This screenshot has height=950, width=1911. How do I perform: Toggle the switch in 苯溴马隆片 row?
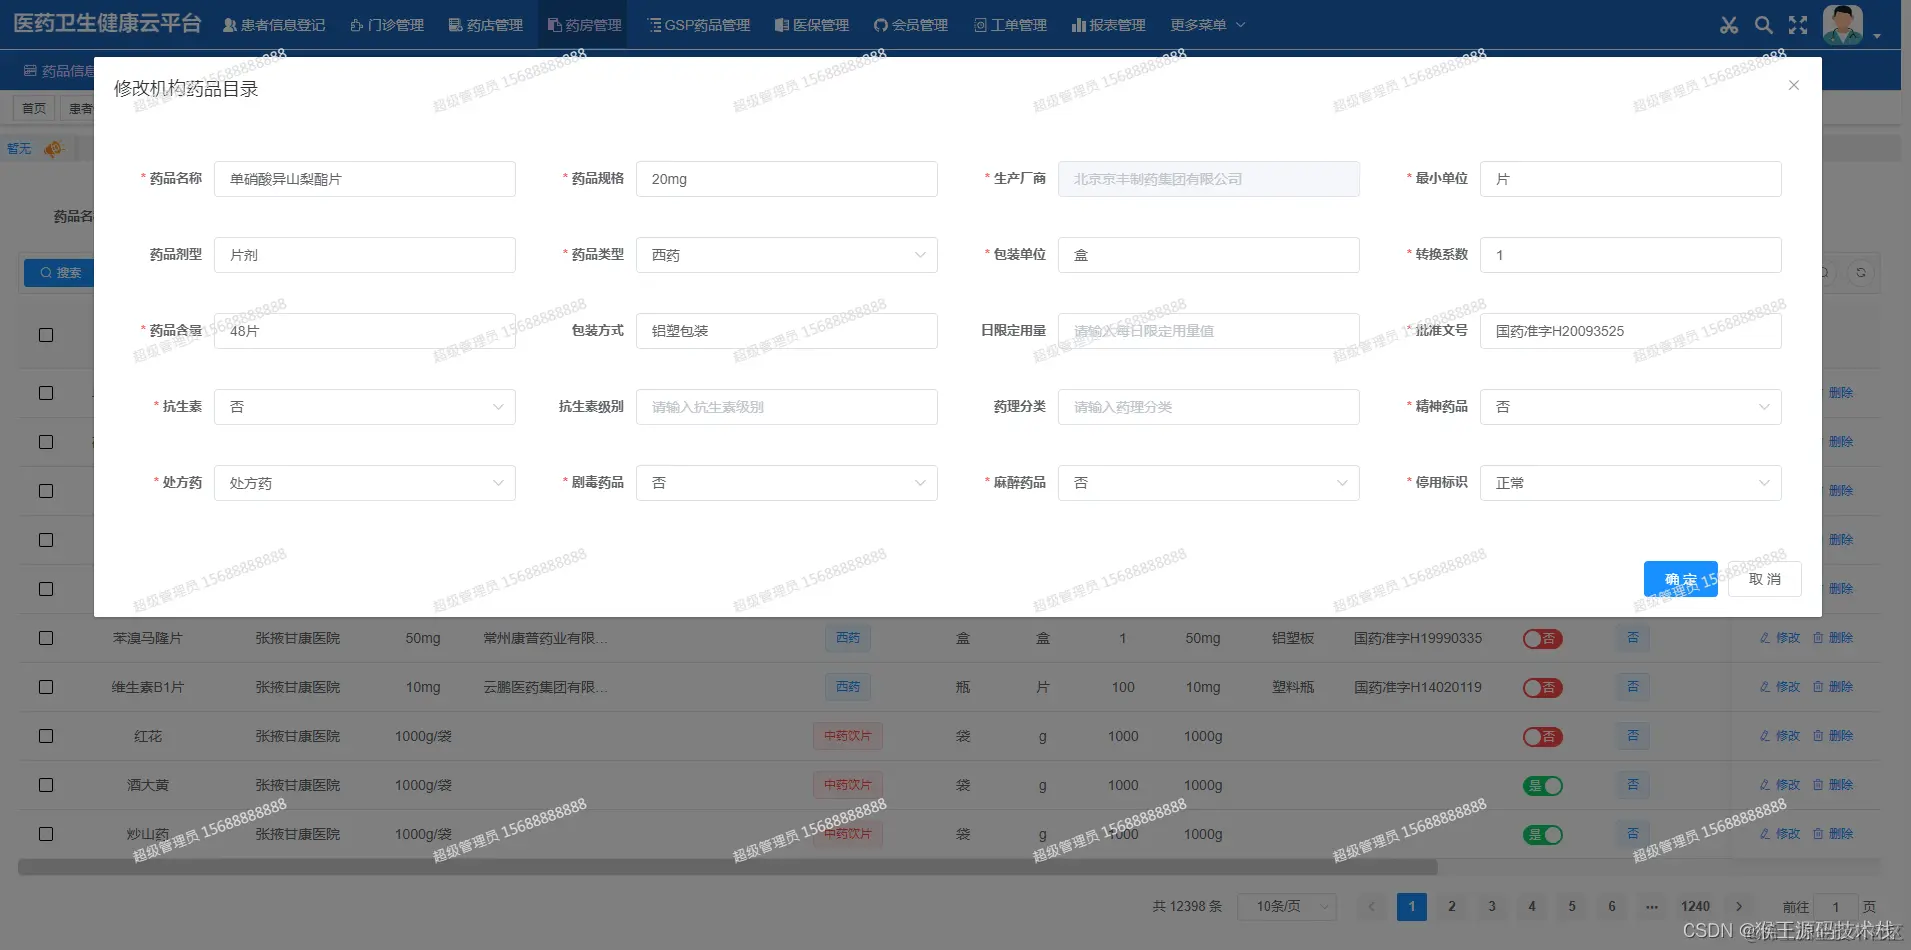pos(1542,639)
